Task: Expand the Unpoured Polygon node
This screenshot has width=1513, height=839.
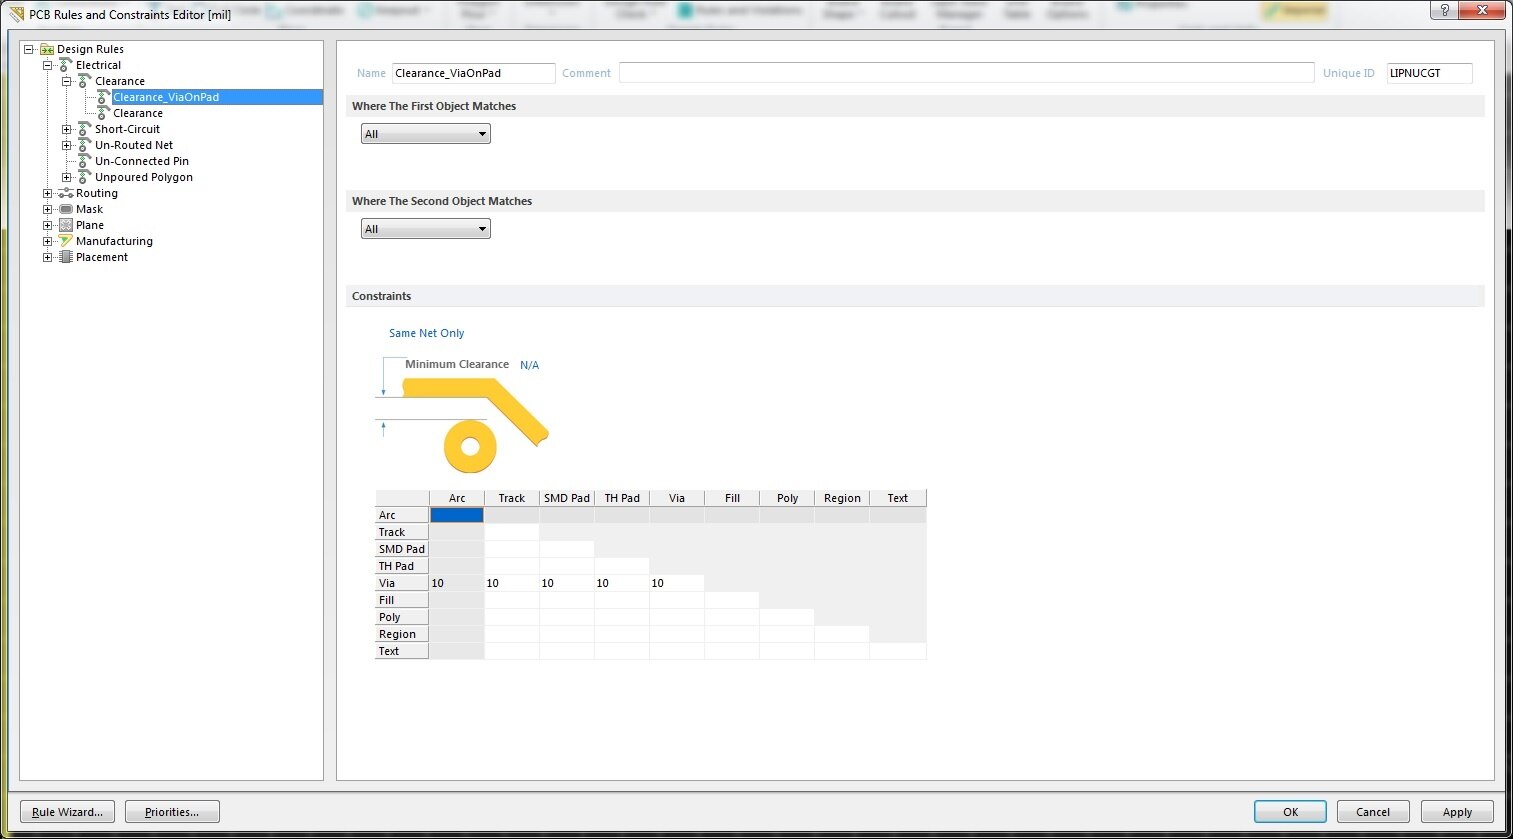Action: (66, 177)
